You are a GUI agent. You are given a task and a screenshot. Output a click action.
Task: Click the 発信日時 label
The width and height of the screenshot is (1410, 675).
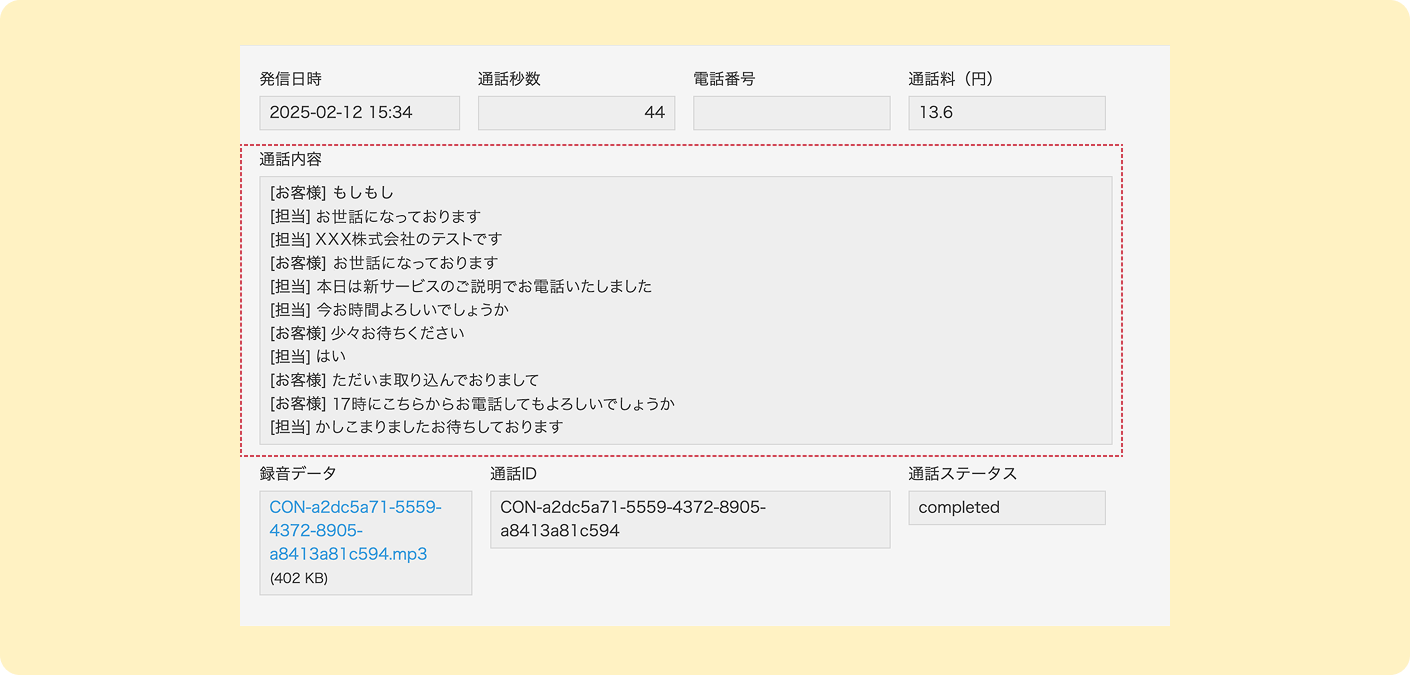(x=291, y=79)
